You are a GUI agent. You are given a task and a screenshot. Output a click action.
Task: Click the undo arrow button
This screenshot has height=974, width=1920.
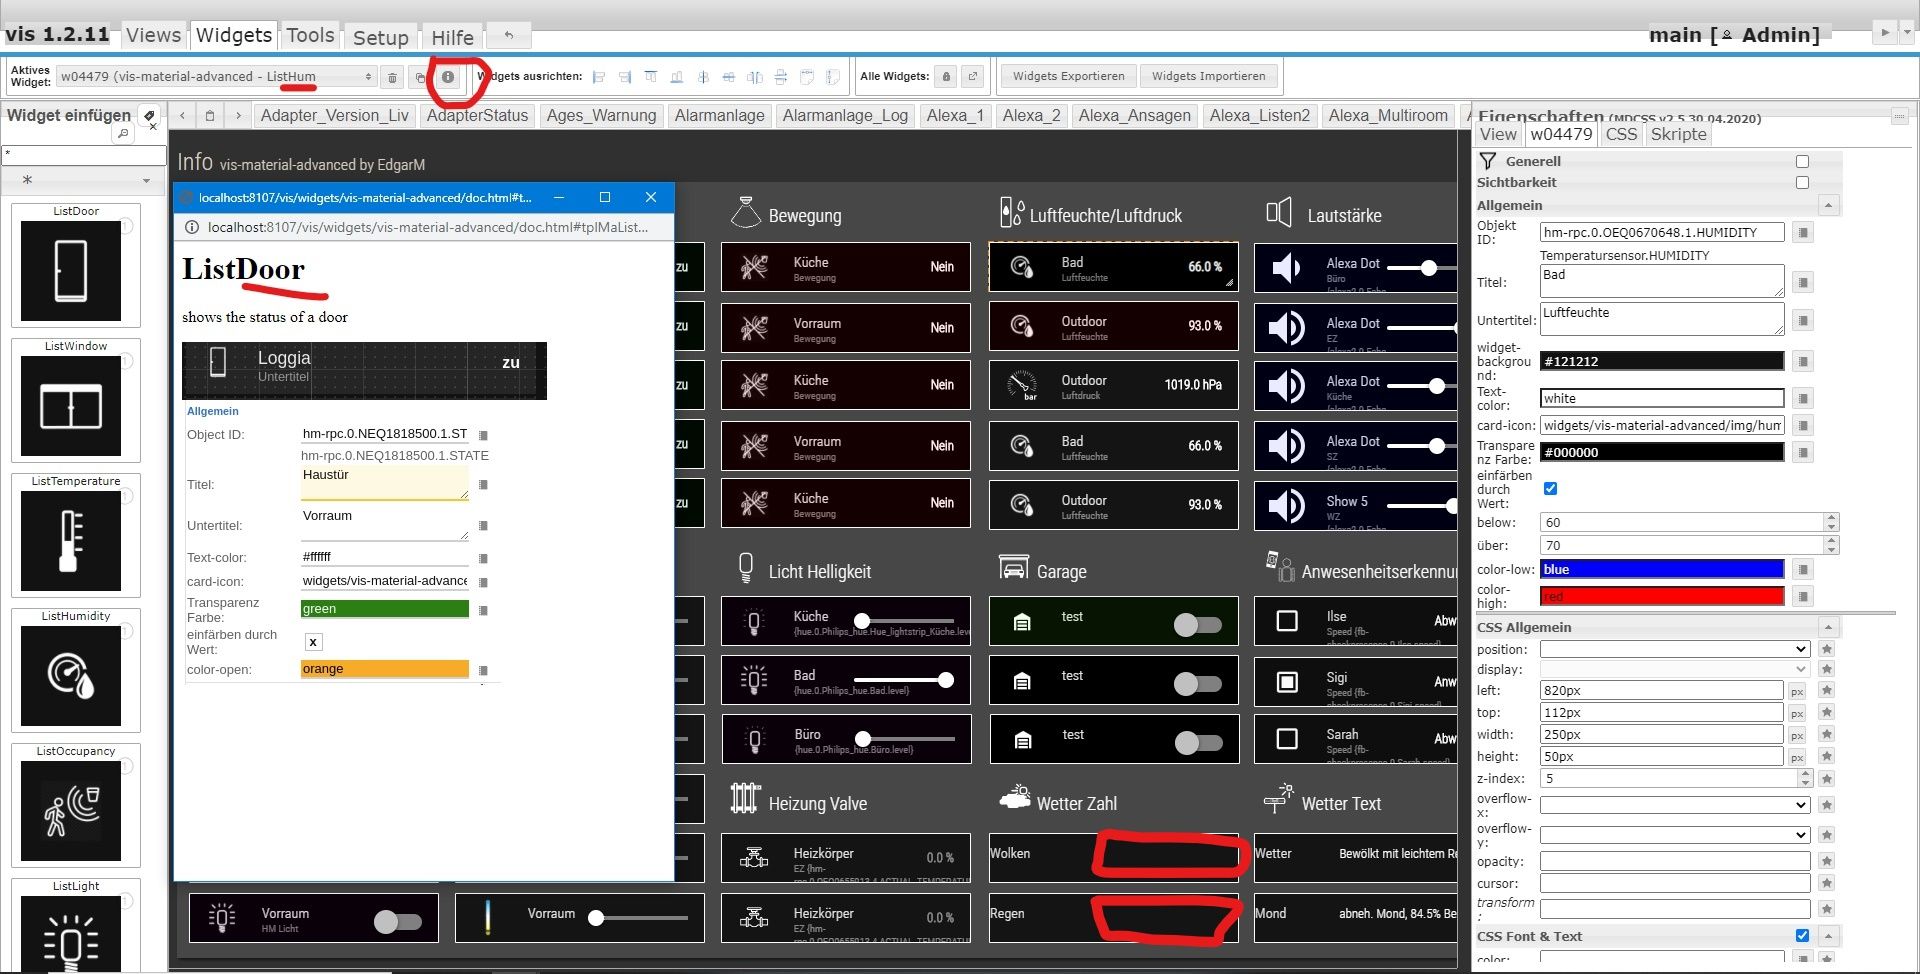508,36
